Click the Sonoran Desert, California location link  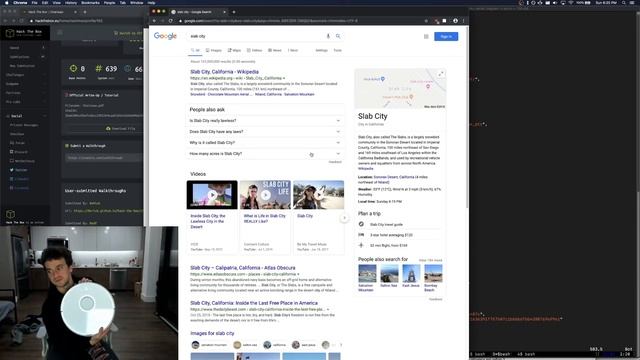click(394, 177)
